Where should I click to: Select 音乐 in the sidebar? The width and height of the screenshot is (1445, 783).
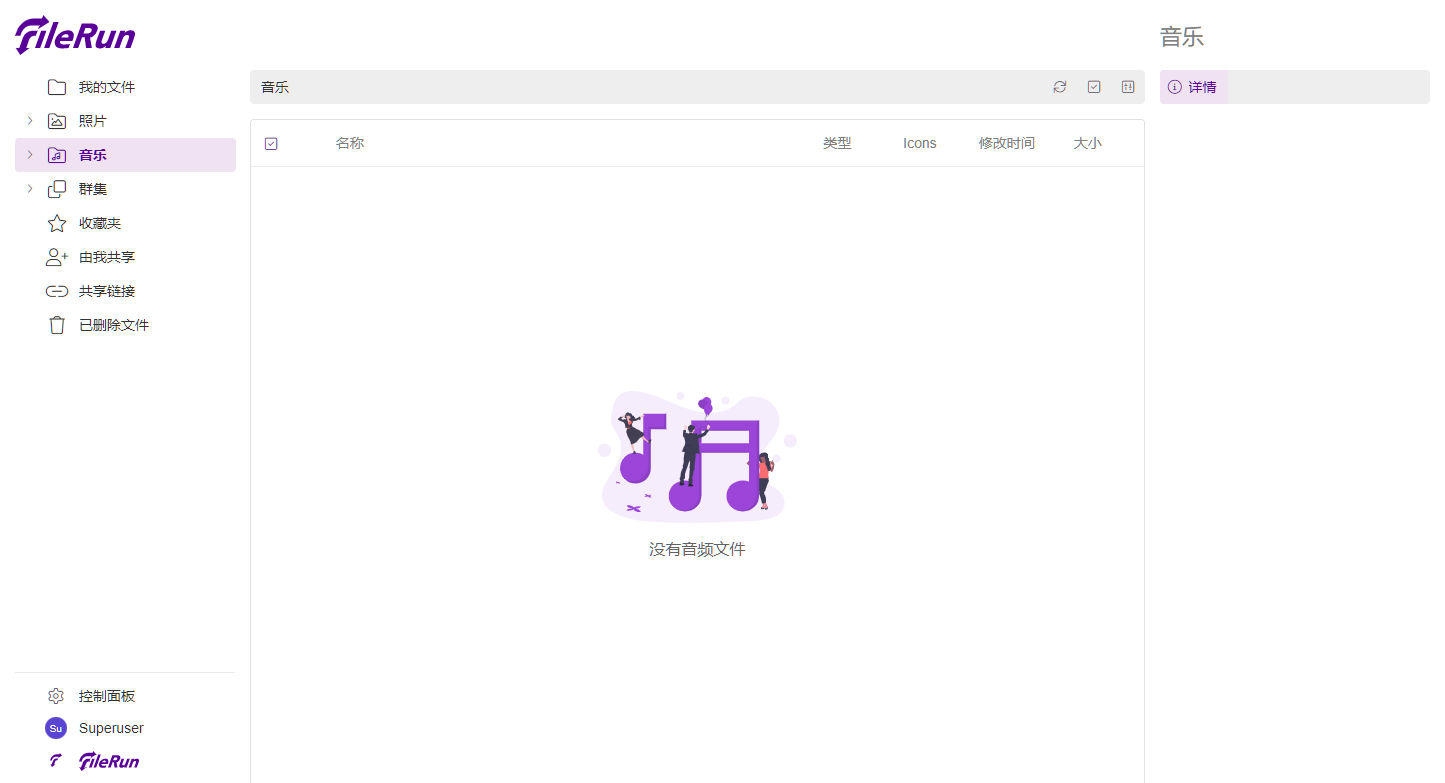pyautogui.click(x=125, y=155)
